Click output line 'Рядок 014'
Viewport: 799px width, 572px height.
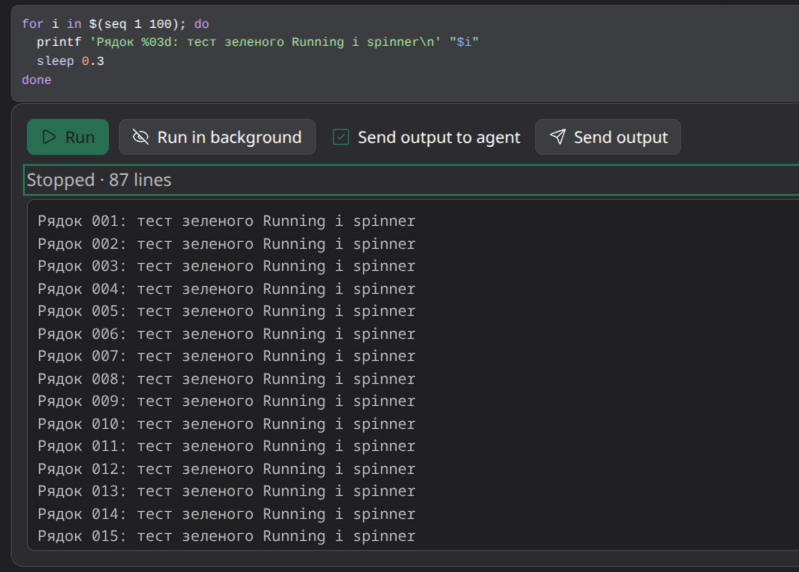point(227,514)
